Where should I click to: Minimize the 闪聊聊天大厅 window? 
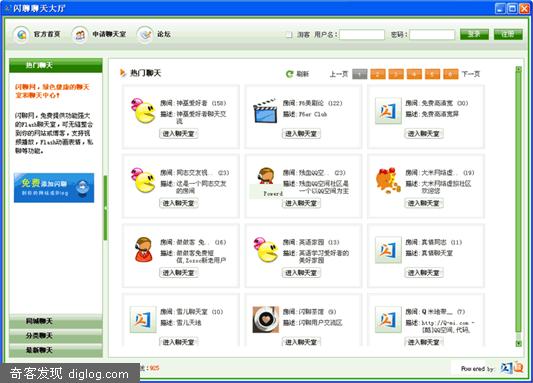click(x=500, y=8)
